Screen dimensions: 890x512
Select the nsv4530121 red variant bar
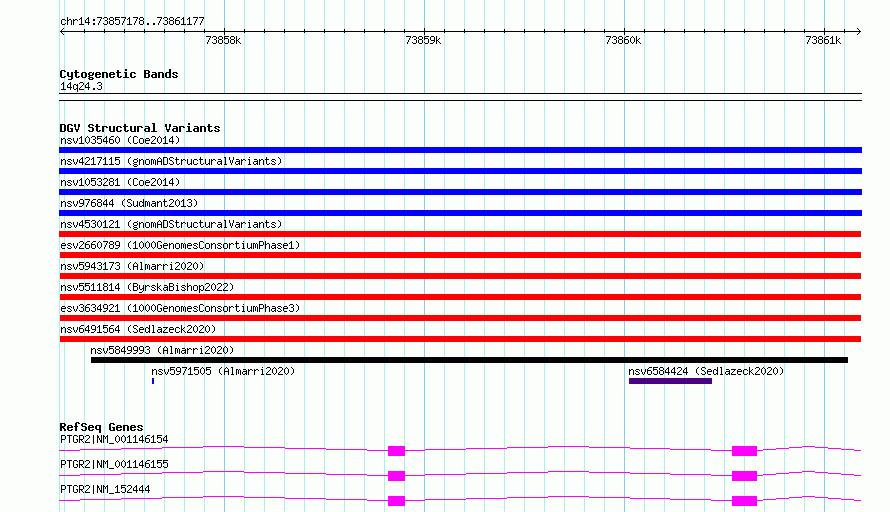point(460,234)
